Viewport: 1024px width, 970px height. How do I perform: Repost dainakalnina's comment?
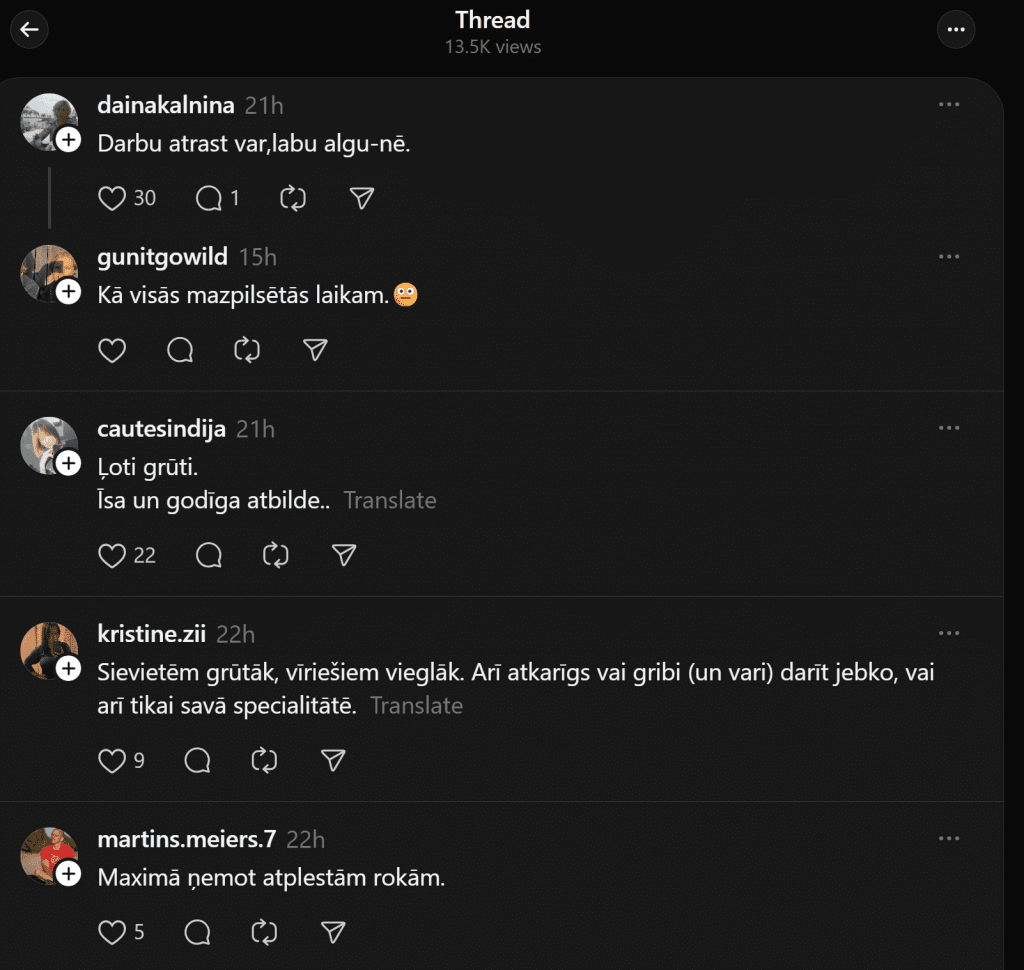[x=292, y=198]
